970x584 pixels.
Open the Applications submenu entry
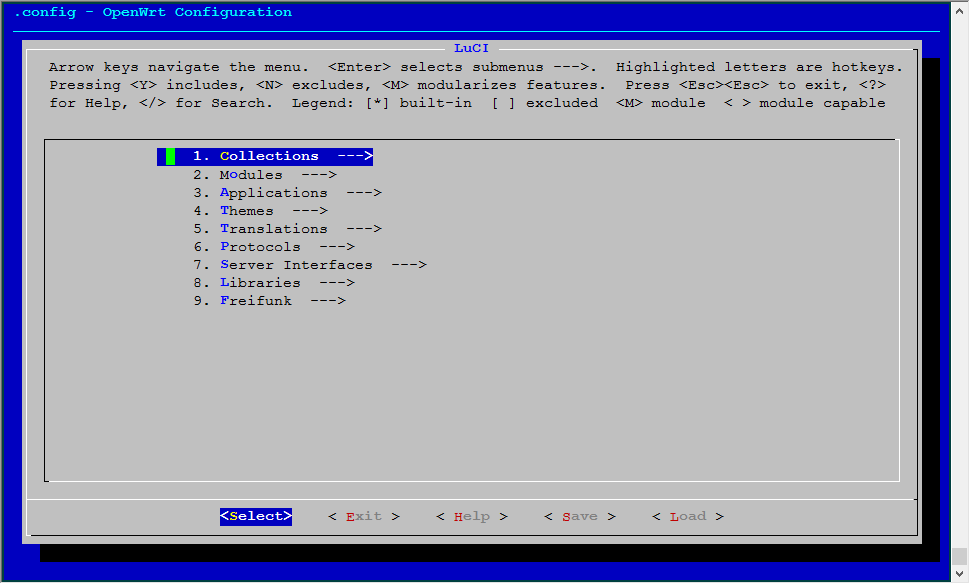click(287, 193)
